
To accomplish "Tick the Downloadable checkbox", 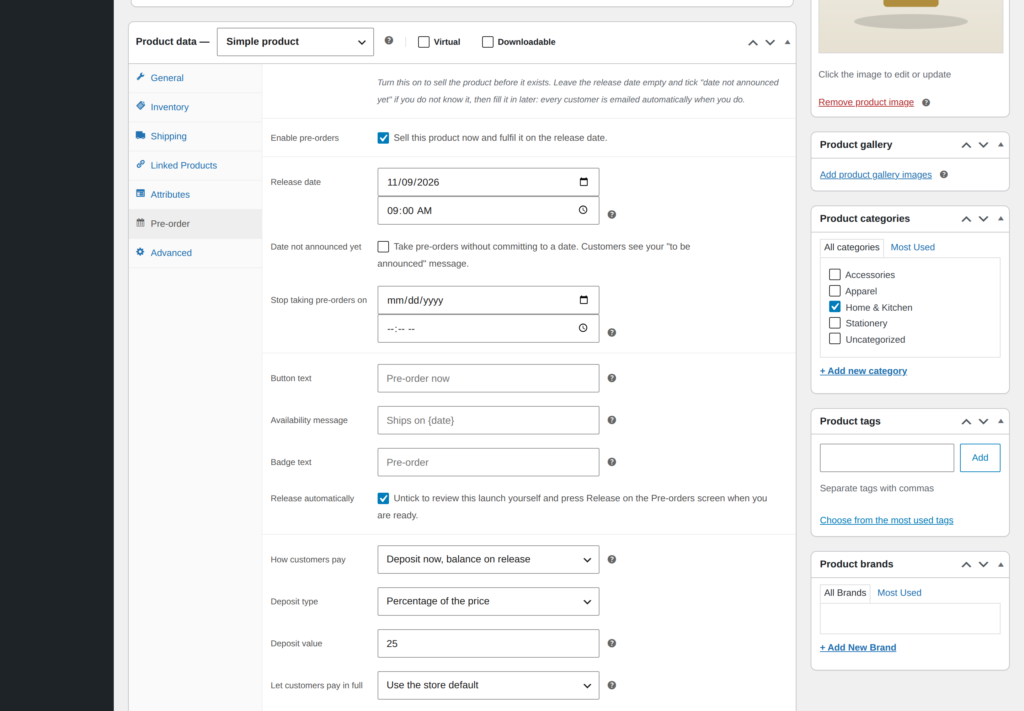I will coord(488,42).
